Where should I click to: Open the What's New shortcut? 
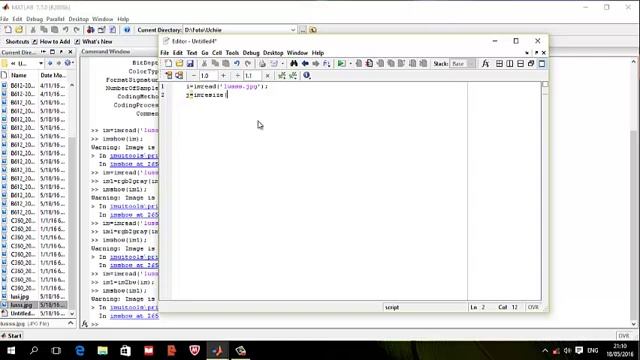point(93,42)
